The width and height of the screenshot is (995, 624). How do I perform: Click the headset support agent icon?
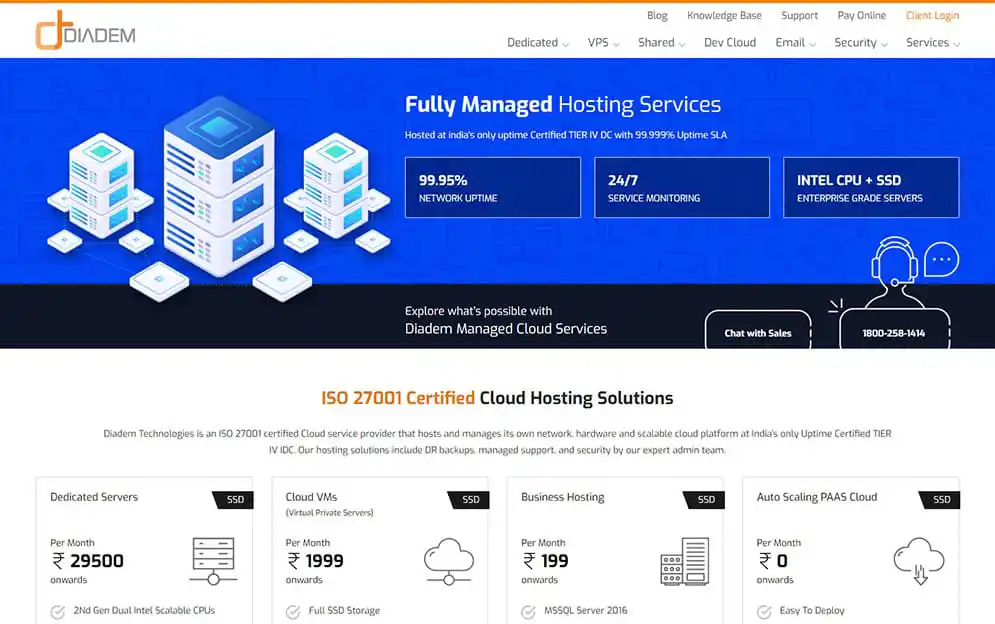pos(895,272)
